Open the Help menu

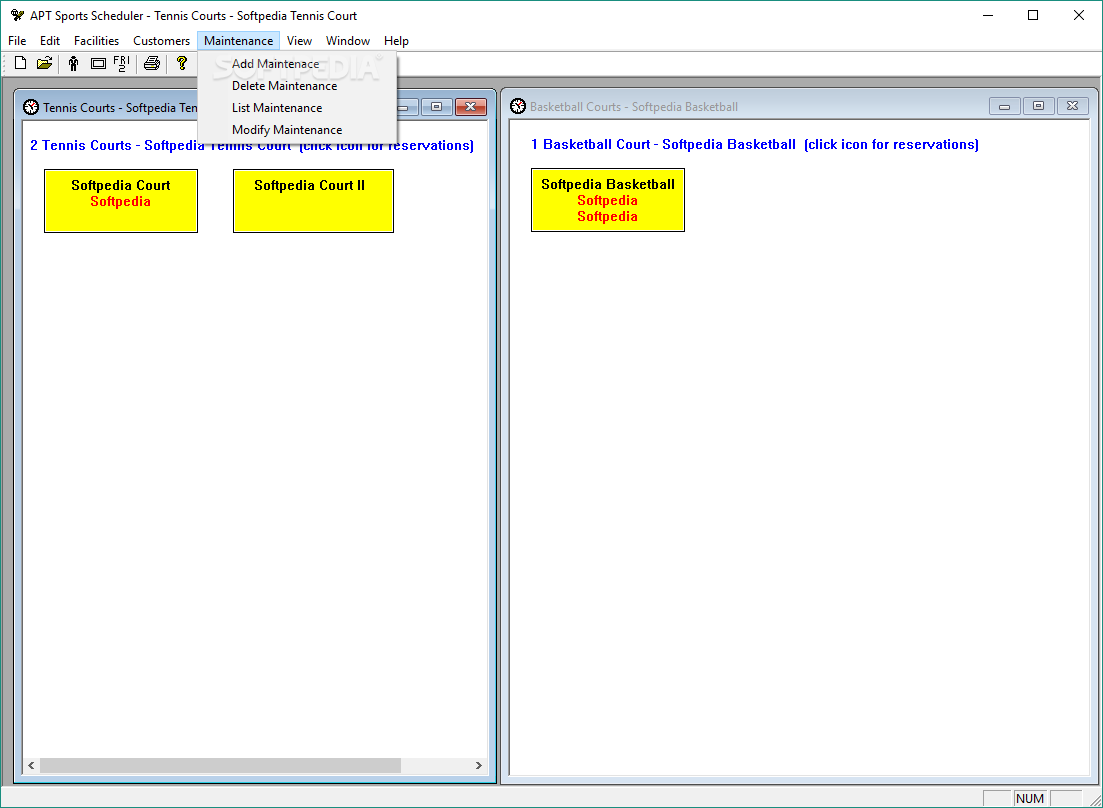click(396, 41)
